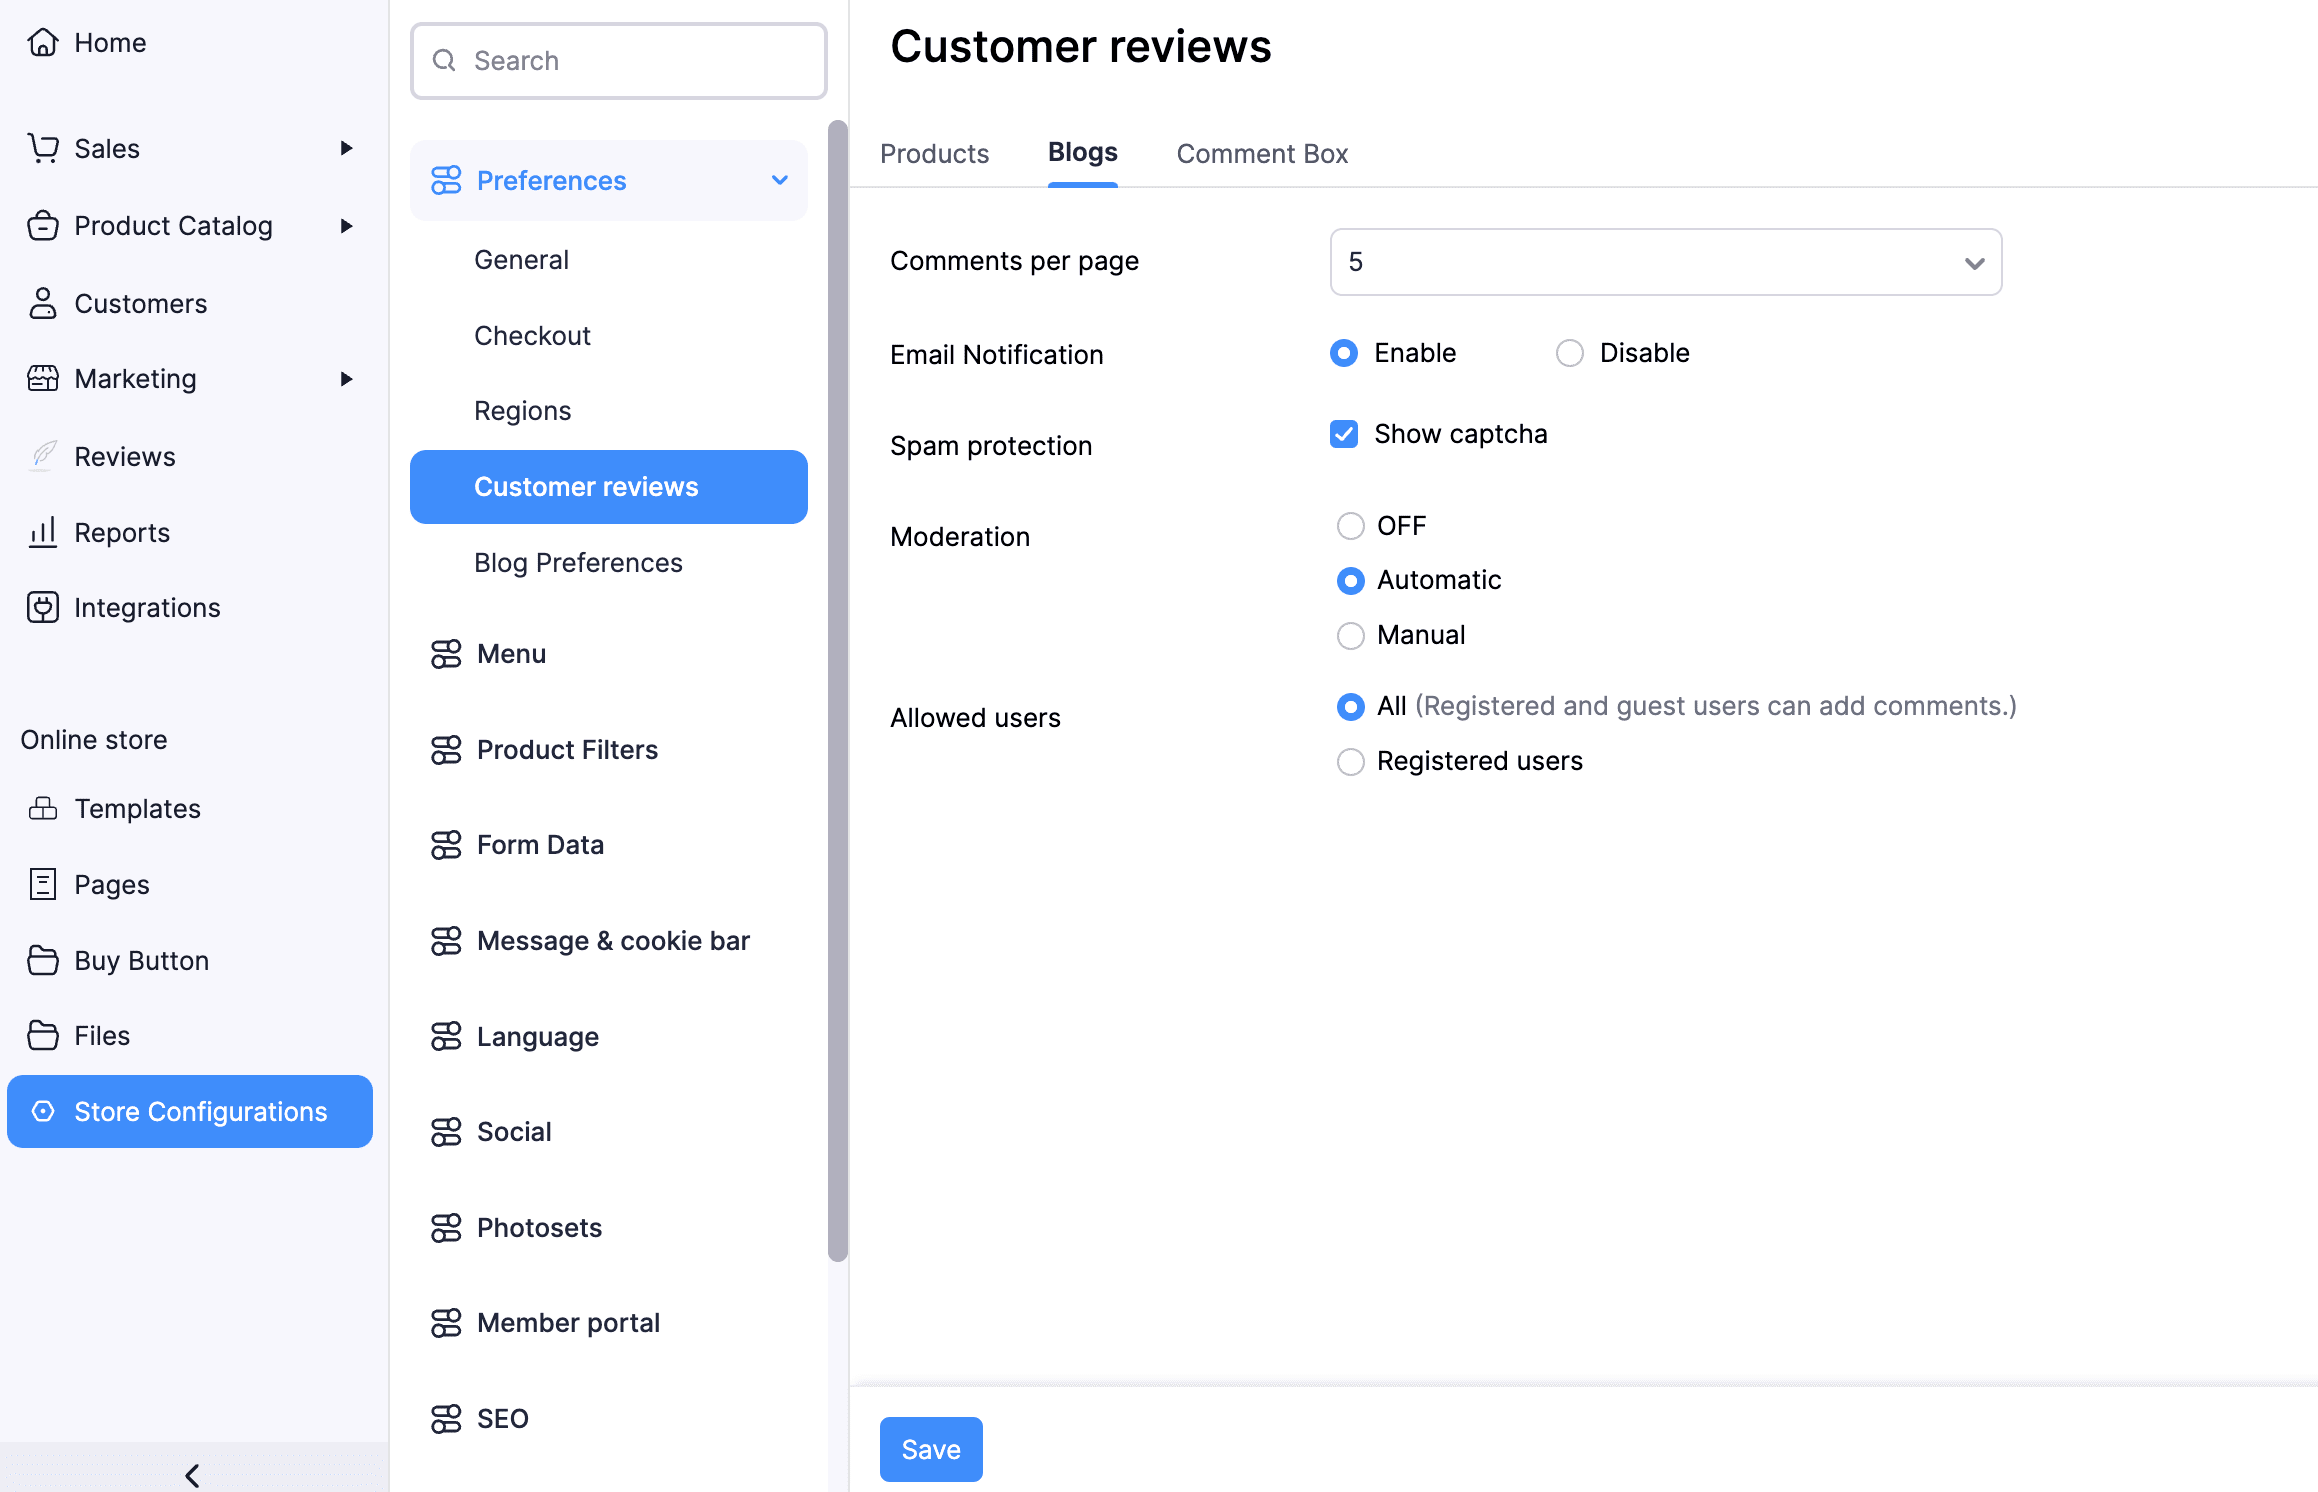Click the Home house icon
Viewport: 2318px width, 1492px height.
click(42, 42)
